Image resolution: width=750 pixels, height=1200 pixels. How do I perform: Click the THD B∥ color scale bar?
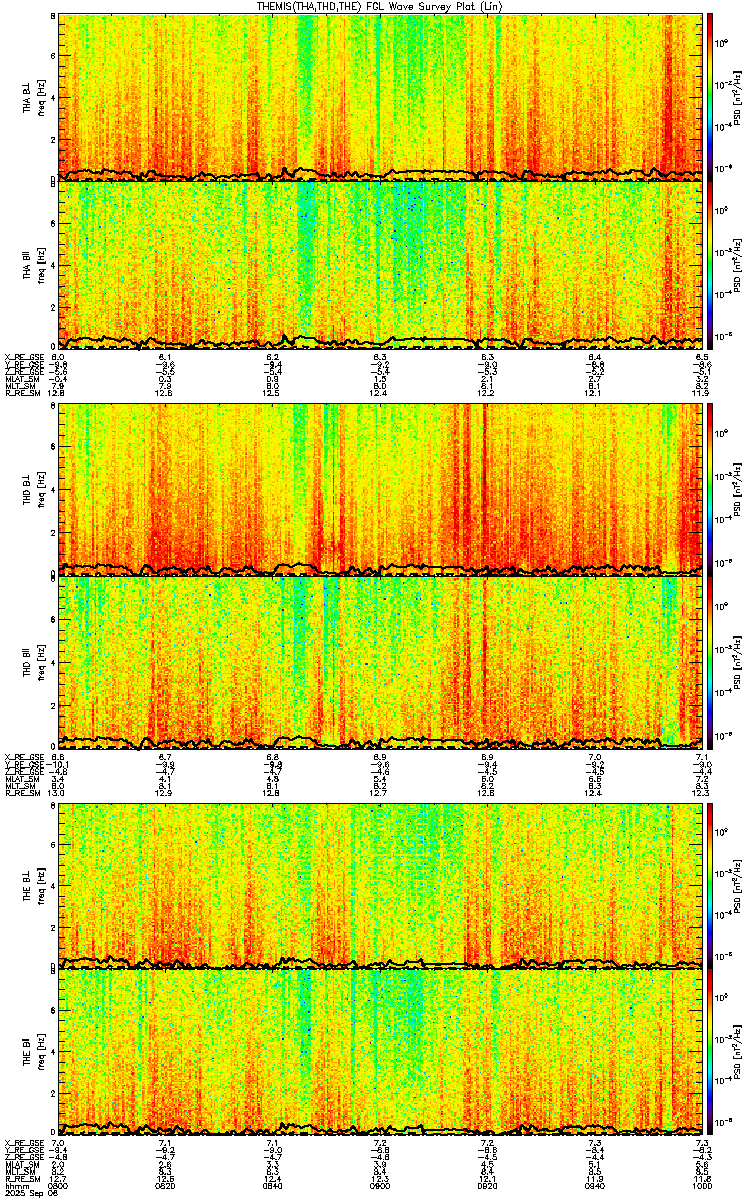click(x=710, y=661)
